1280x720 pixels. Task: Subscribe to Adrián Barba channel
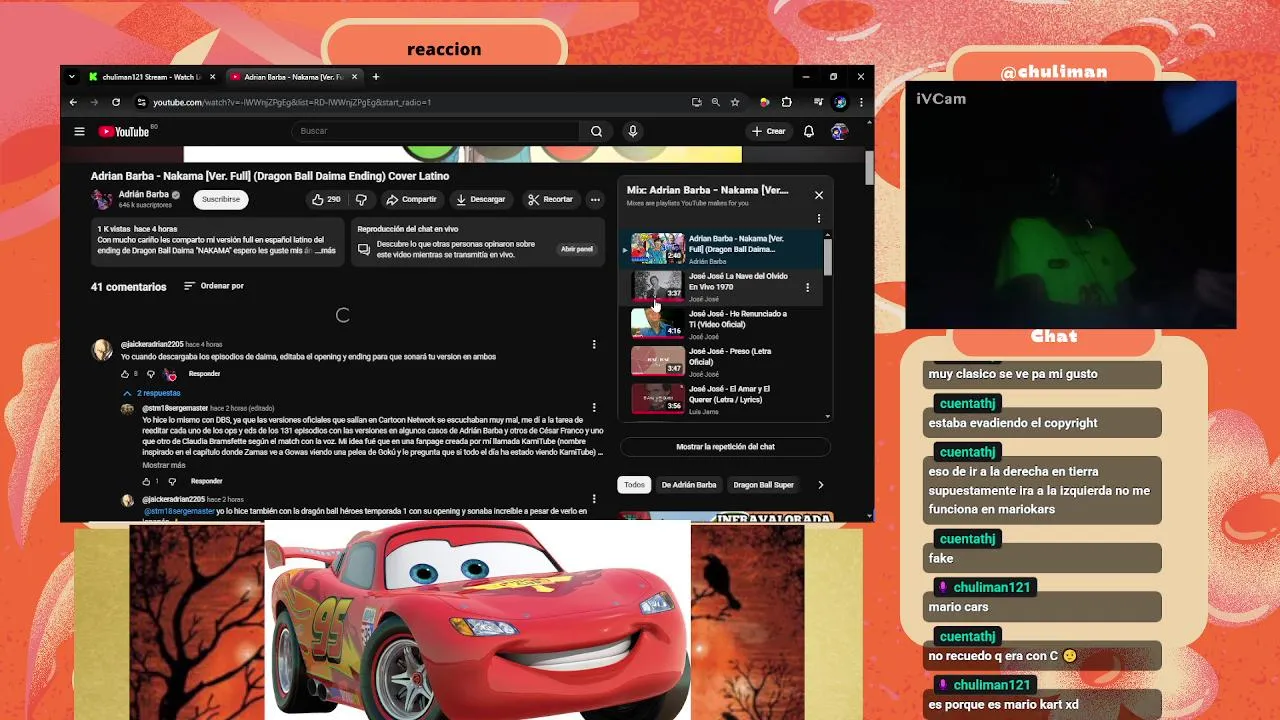tap(221, 199)
